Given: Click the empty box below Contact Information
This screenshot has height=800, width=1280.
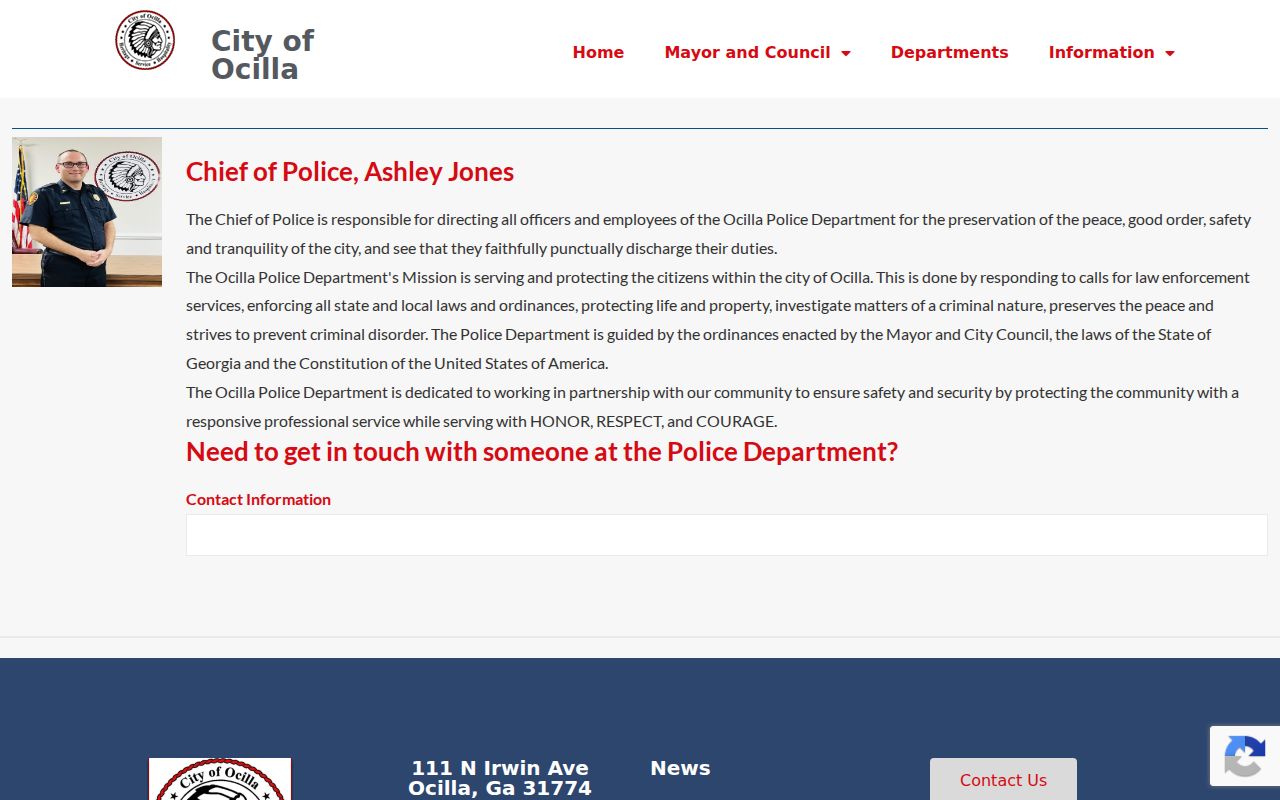Looking at the screenshot, I should coord(726,535).
